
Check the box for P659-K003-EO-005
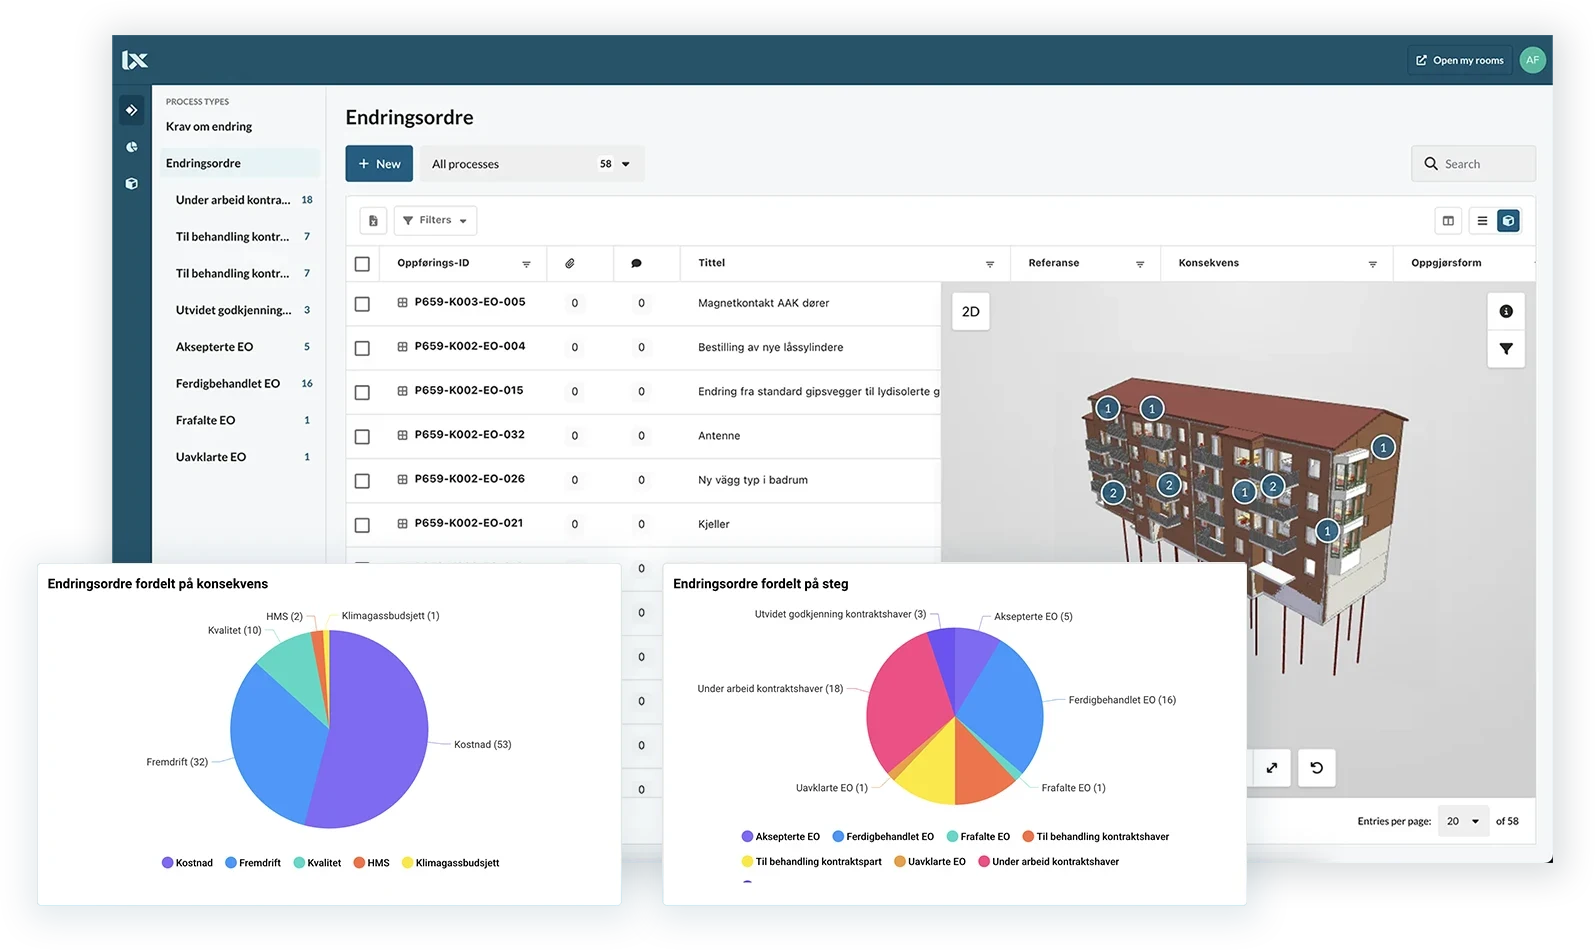pos(362,304)
